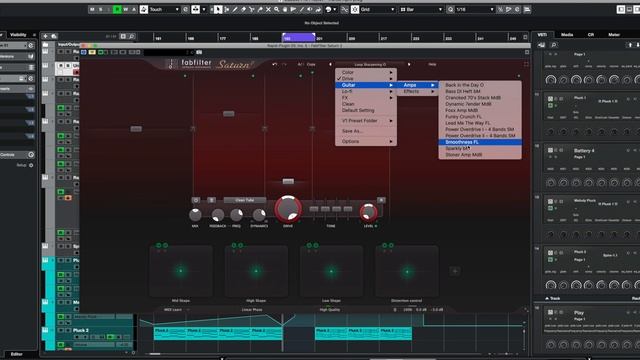Expand the Drive preset submenu

coord(366,78)
